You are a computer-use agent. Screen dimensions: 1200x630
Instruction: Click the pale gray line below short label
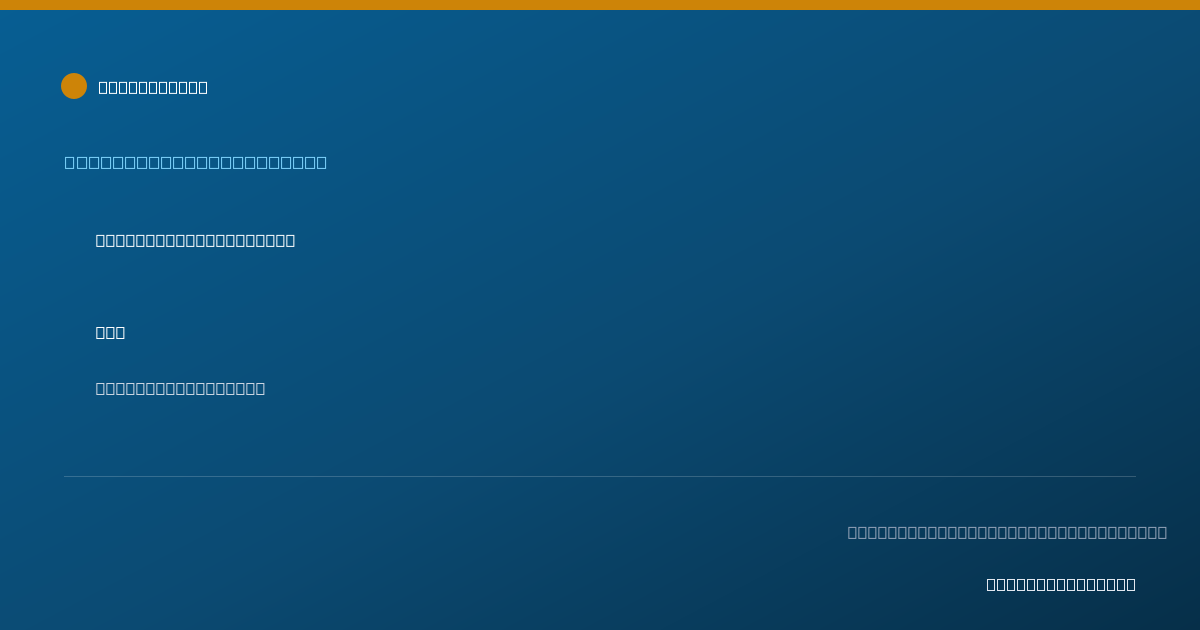pos(180,388)
